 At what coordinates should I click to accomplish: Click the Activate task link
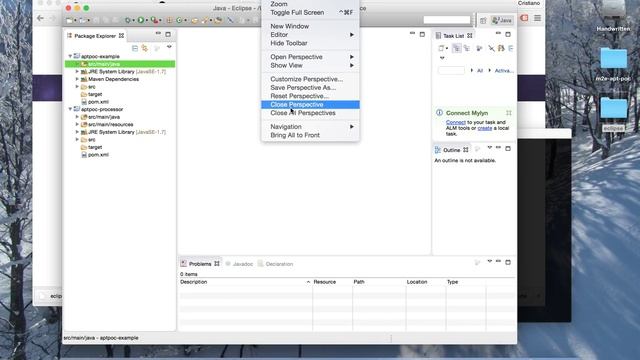504,71
